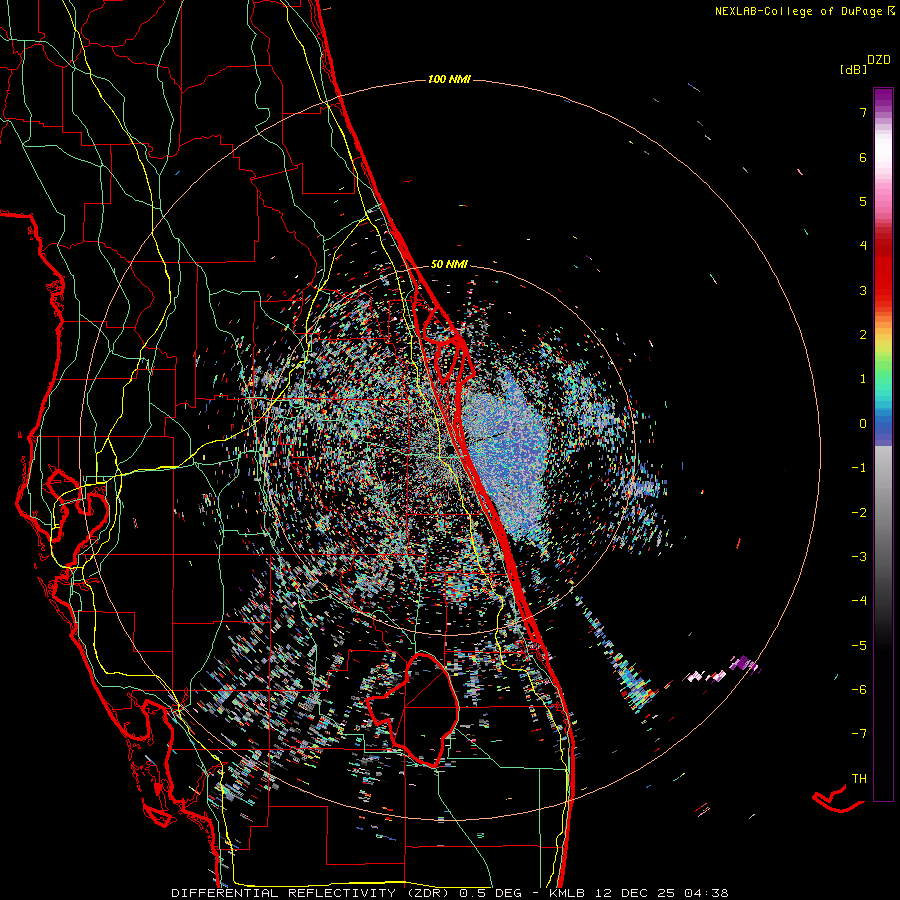900x900 pixels.
Task: Click the 0.5 DEG elevation text
Action: click(490, 893)
